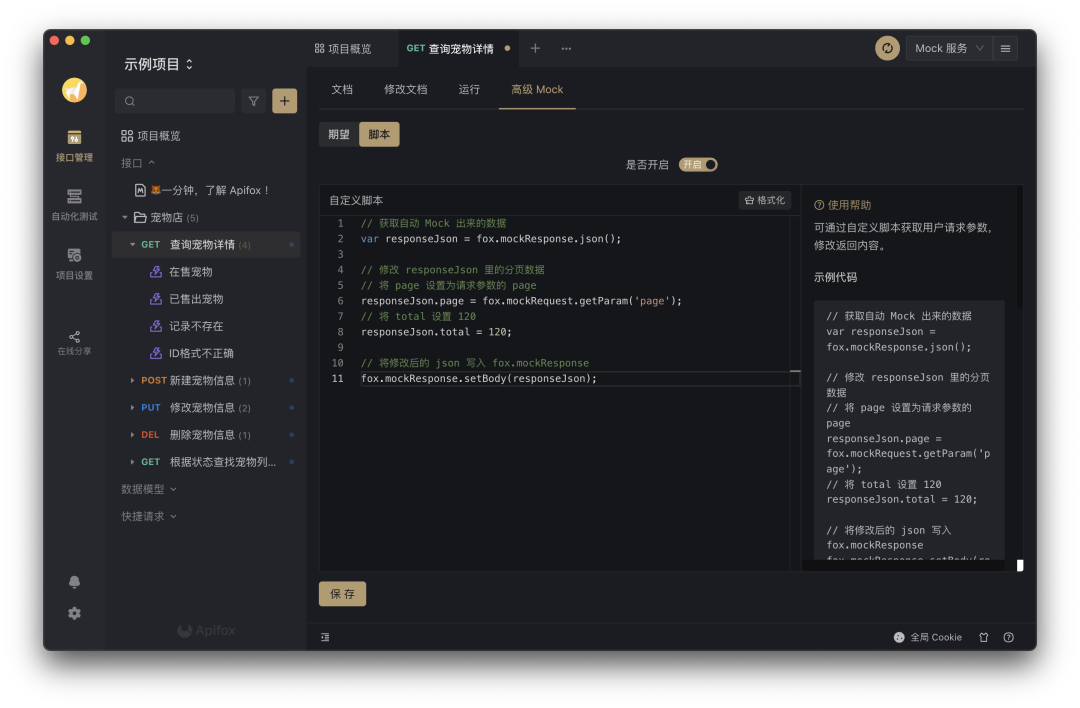
Task: Click the help question mark in status bar
Action: coord(1008,637)
